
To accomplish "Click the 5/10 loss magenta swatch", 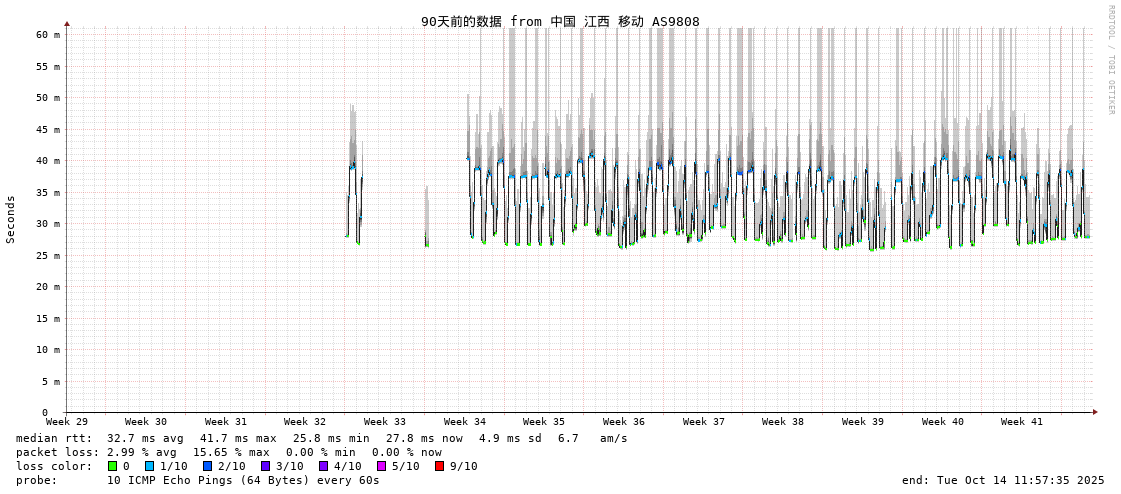I will 381,466.
